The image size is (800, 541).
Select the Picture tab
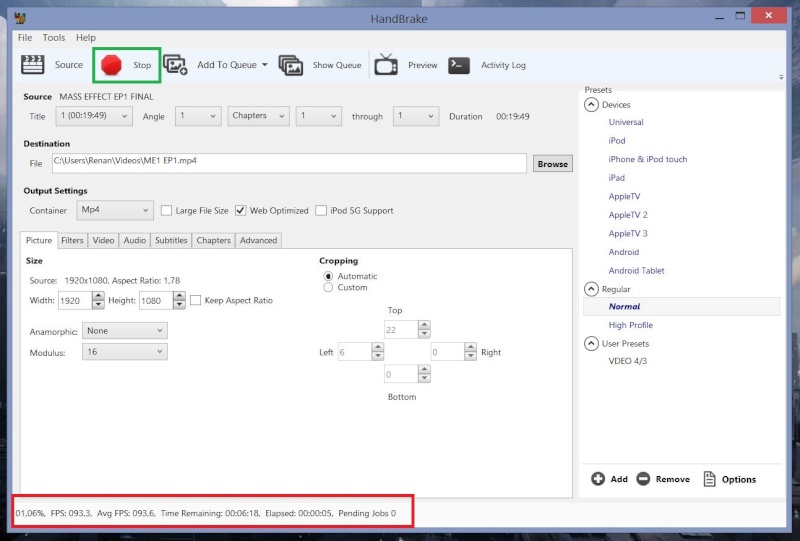click(39, 240)
